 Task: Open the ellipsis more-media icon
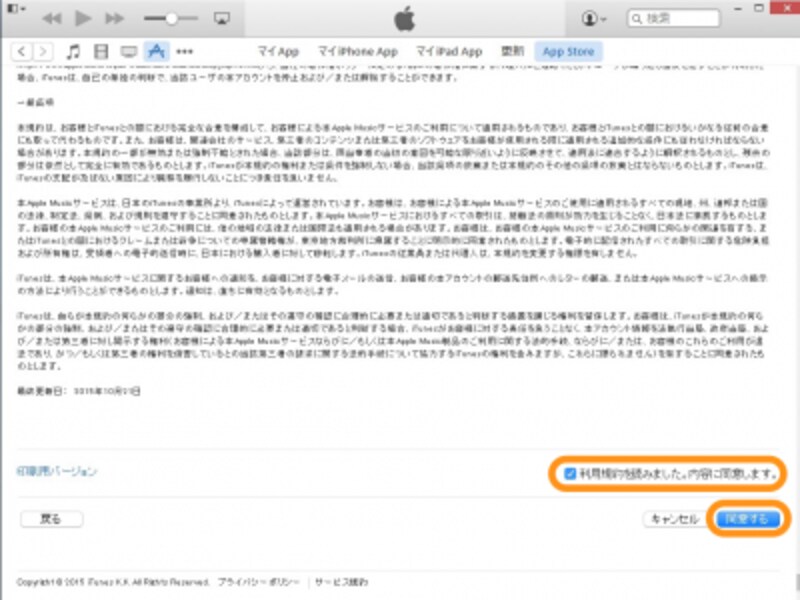click(x=185, y=49)
